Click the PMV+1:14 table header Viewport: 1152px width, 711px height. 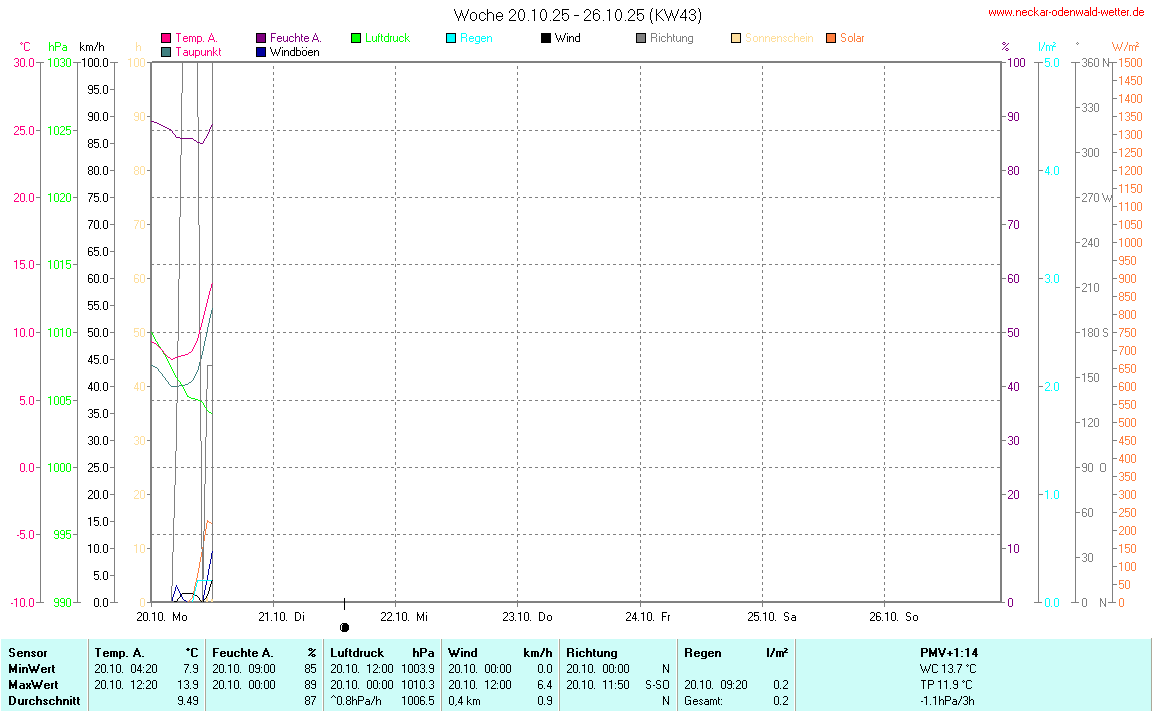(x=949, y=652)
